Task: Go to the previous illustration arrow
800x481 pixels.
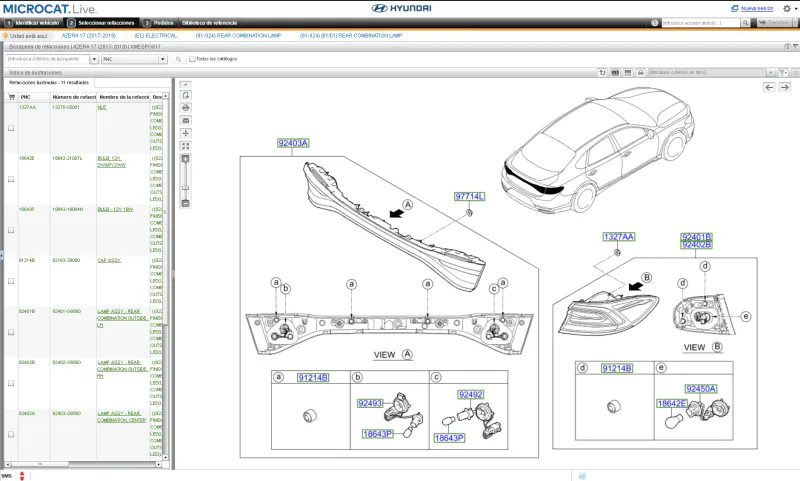Action: point(770,87)
